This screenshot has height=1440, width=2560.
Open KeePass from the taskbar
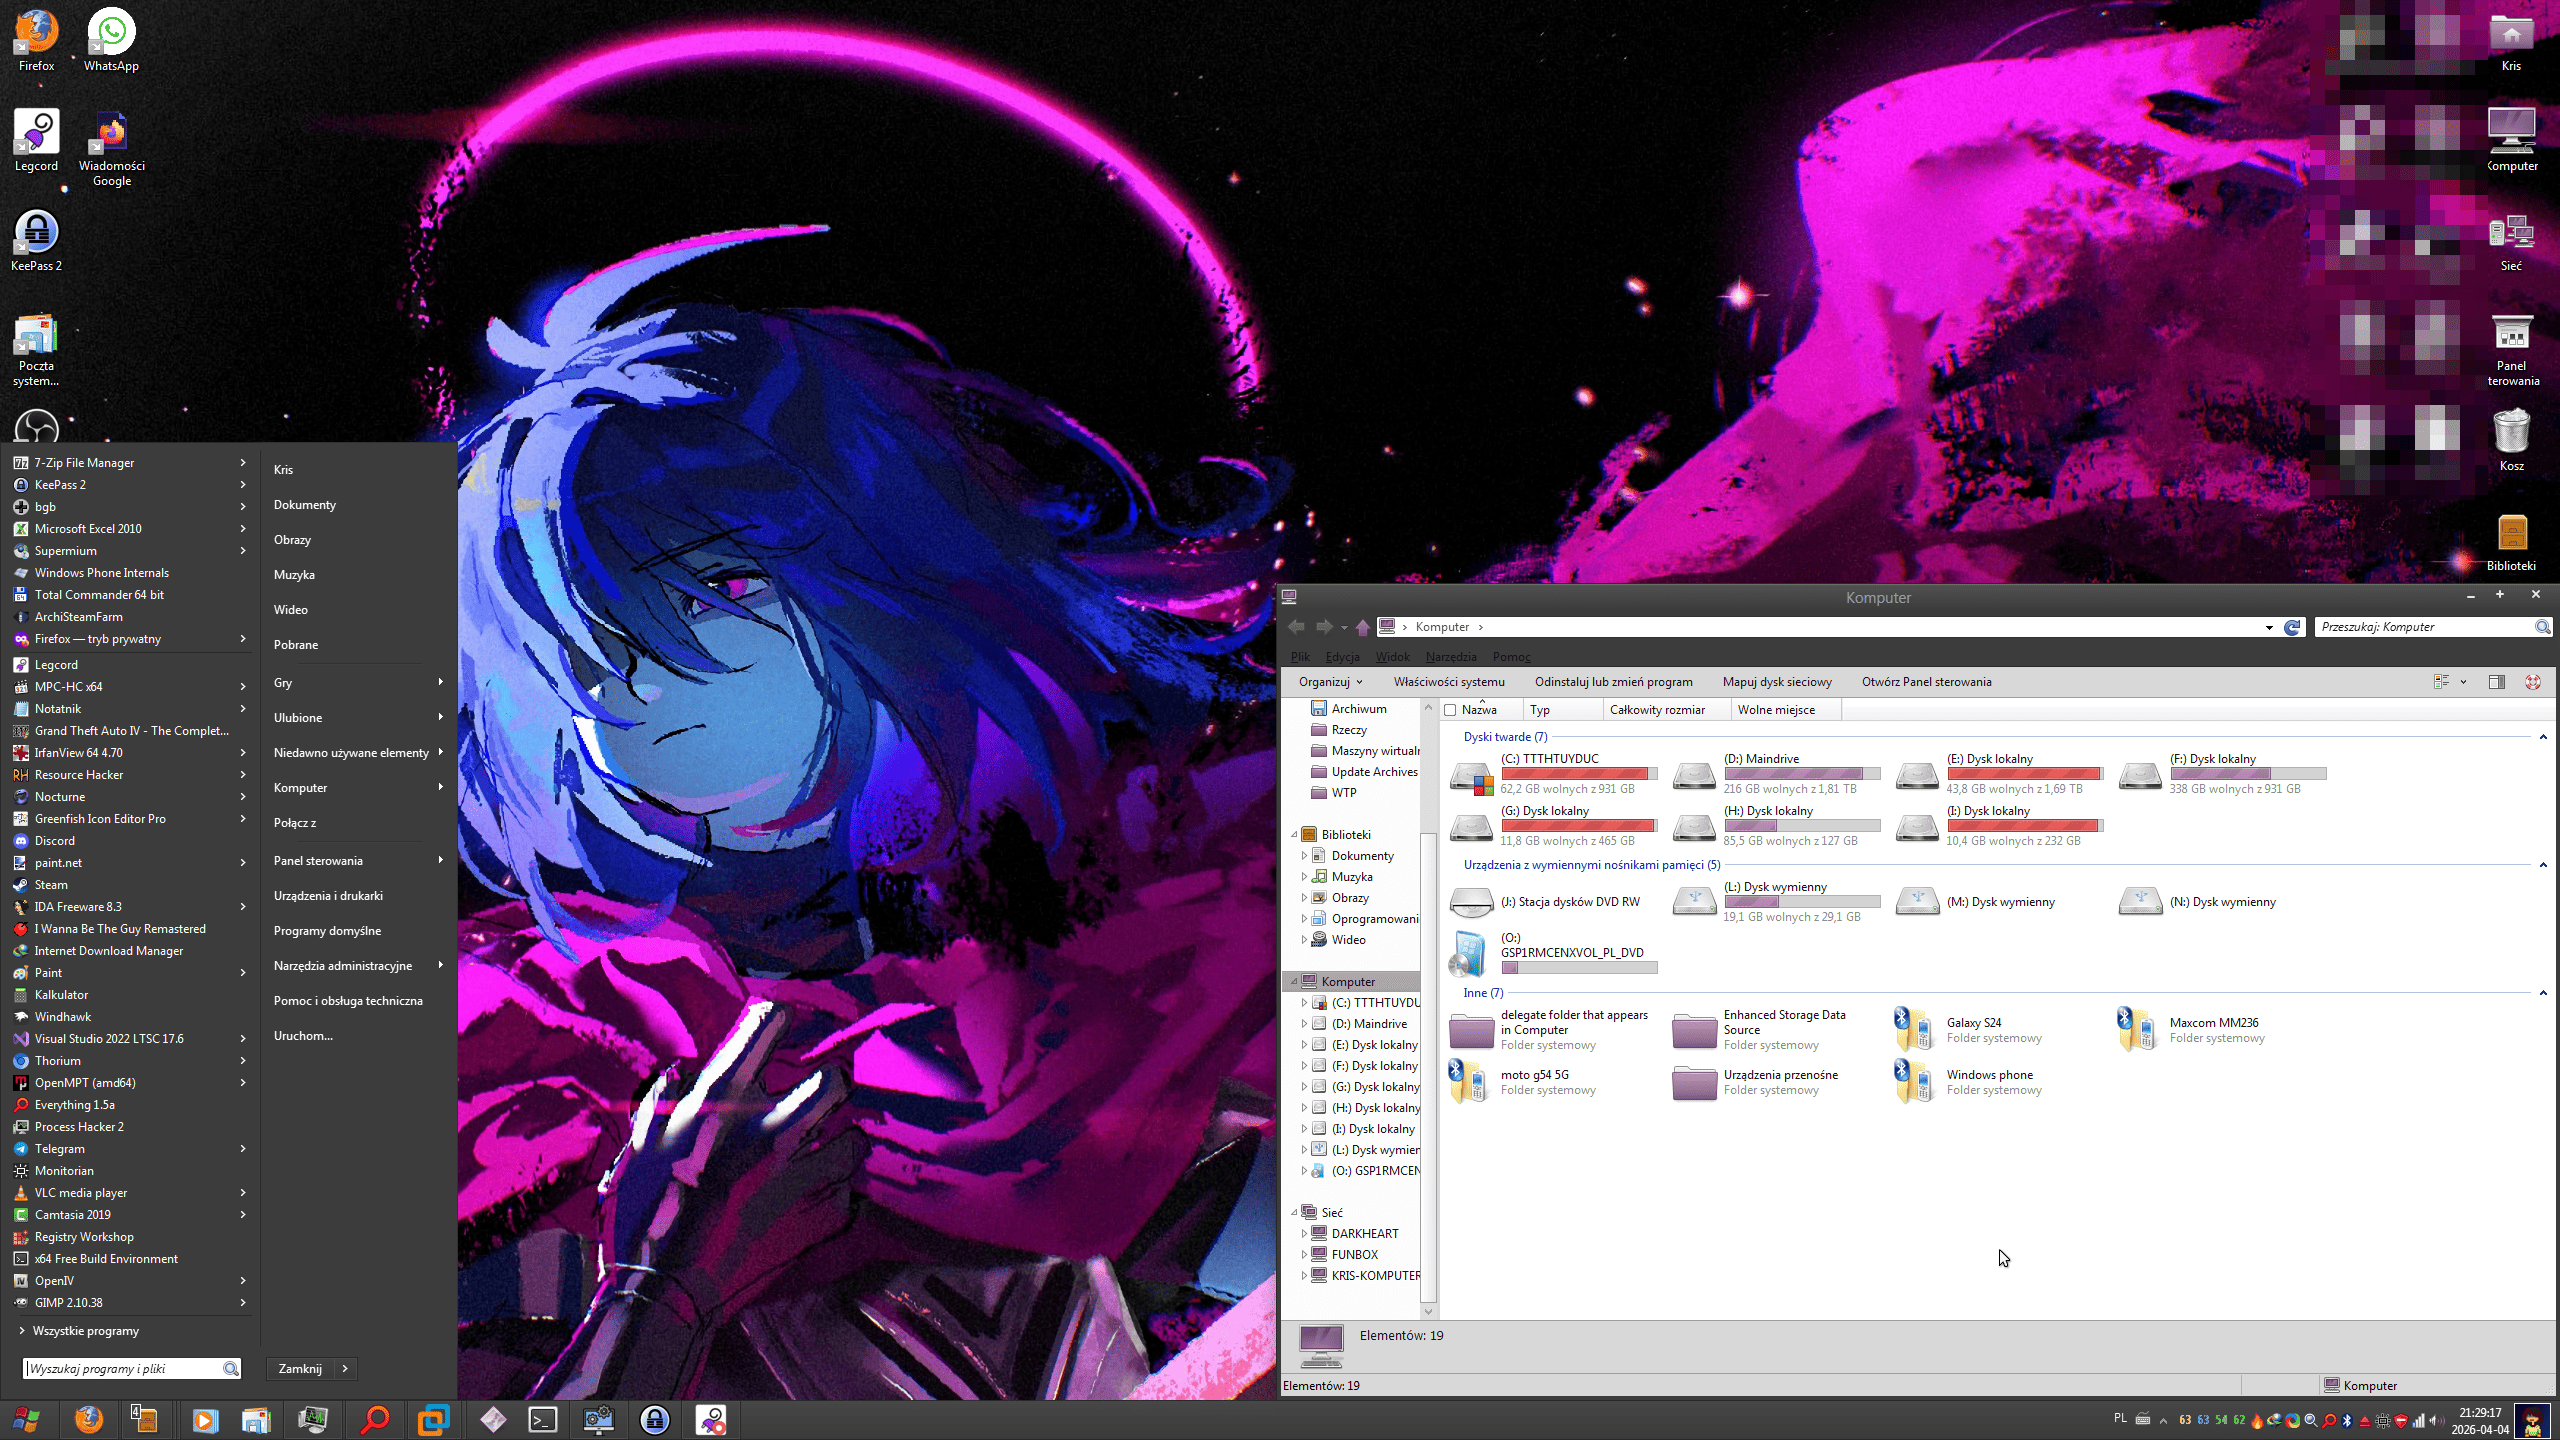point(655,1419)
